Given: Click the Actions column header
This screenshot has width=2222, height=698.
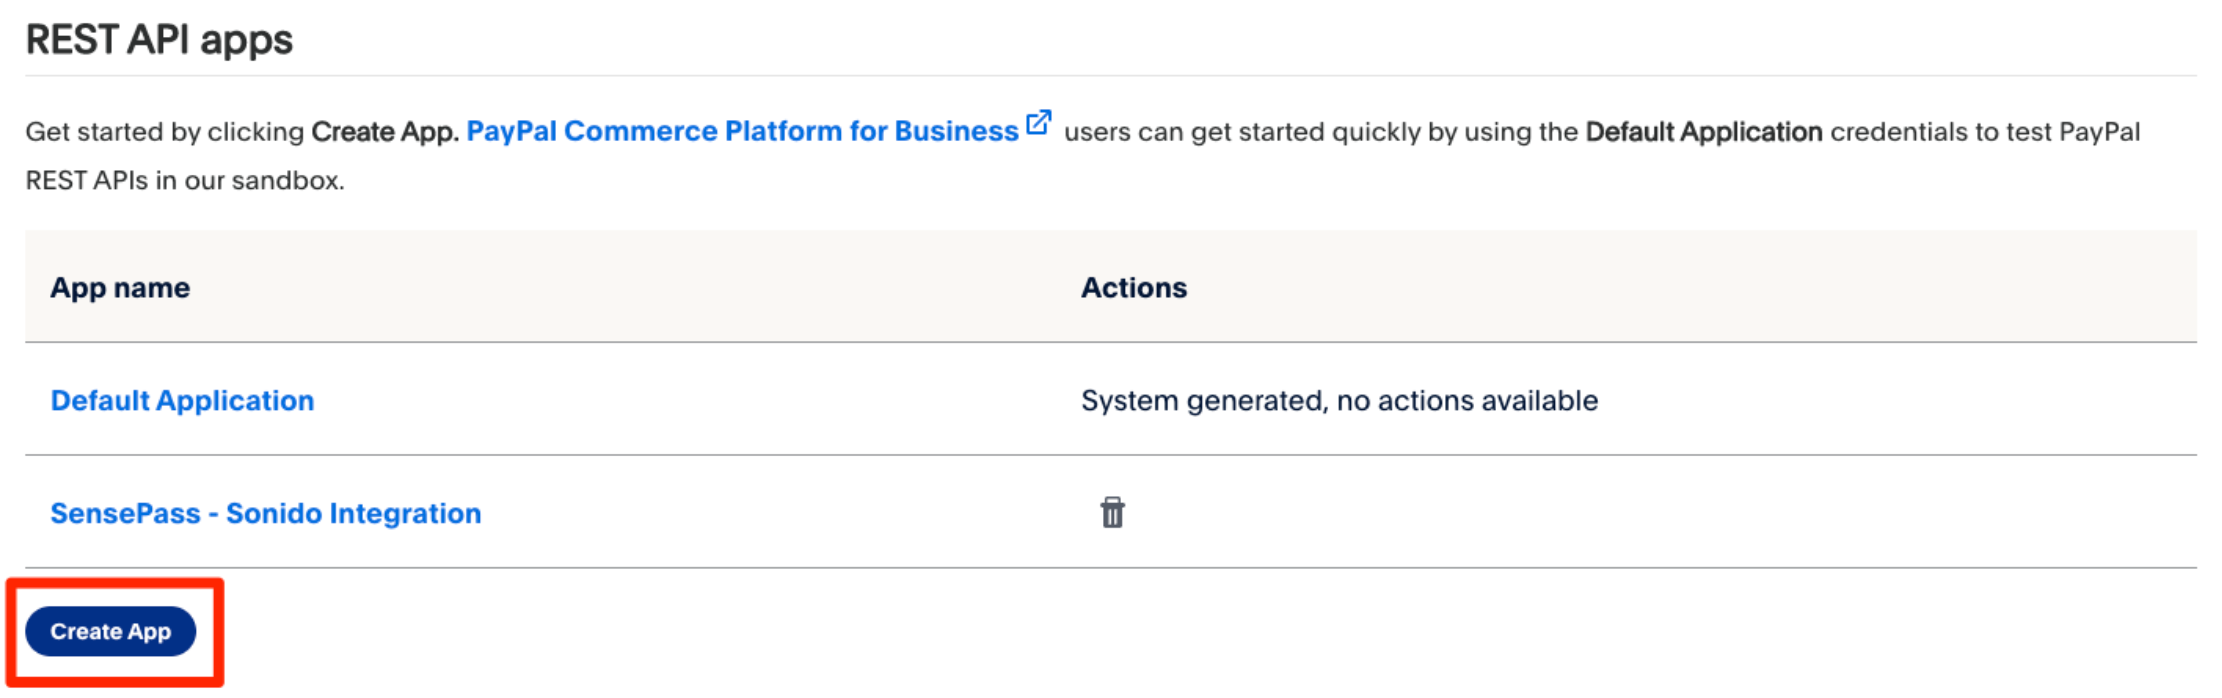Looking at the screenshot, I should [1133, 288].
